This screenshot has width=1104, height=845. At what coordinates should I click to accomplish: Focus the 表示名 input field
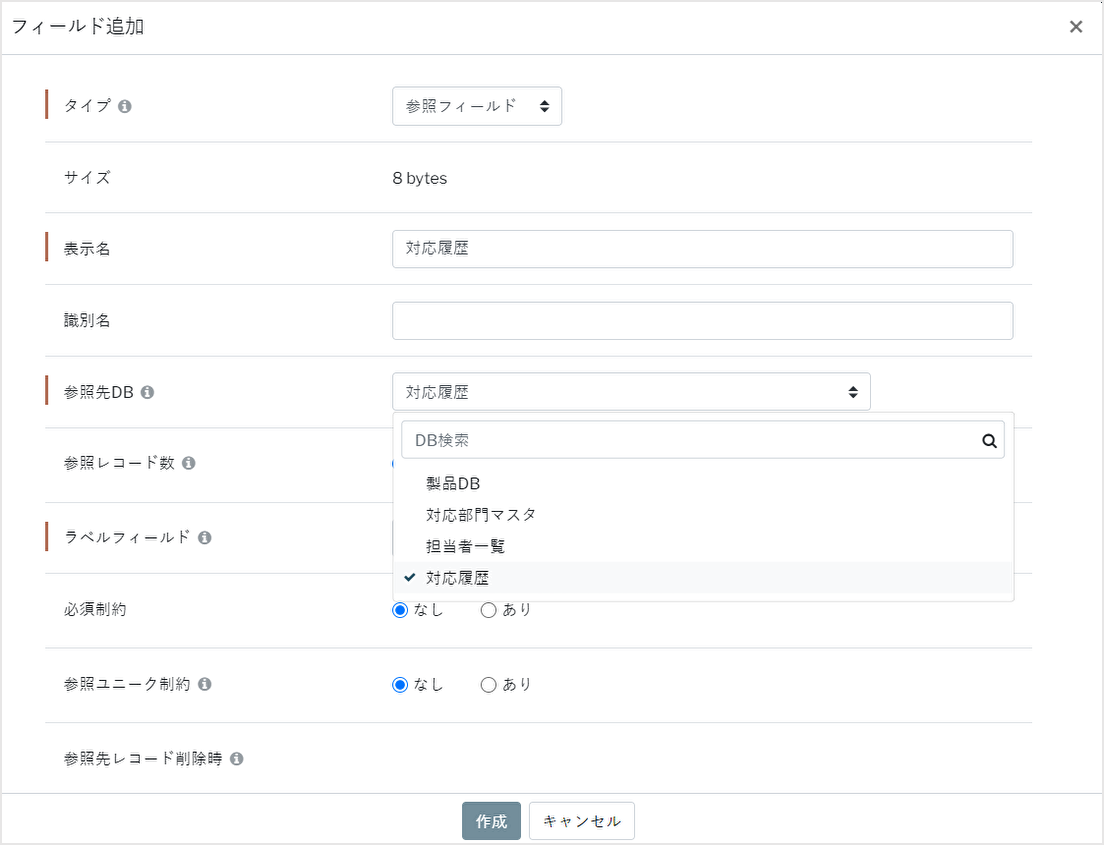pos(703,249)
